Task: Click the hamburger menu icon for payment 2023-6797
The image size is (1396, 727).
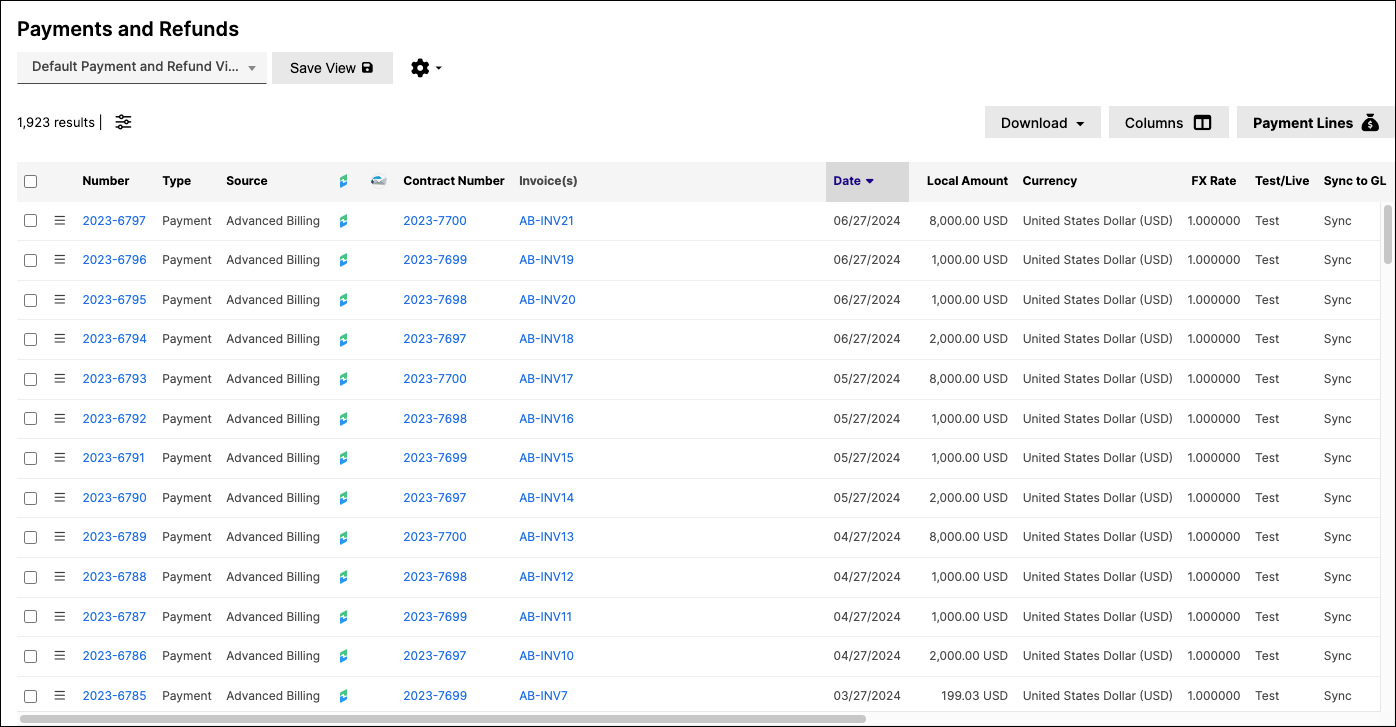Action: click(x=59, y=220)
